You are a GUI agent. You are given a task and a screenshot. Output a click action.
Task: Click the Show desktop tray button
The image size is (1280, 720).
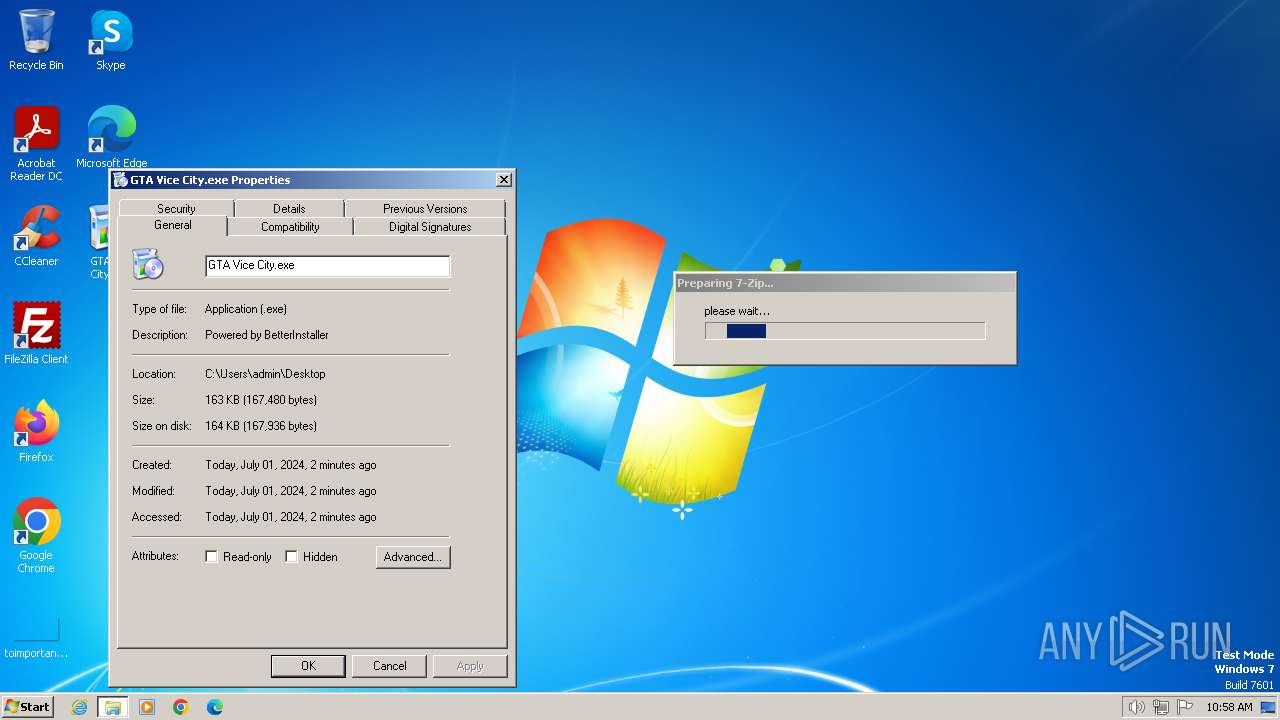tap(1268, 707)
